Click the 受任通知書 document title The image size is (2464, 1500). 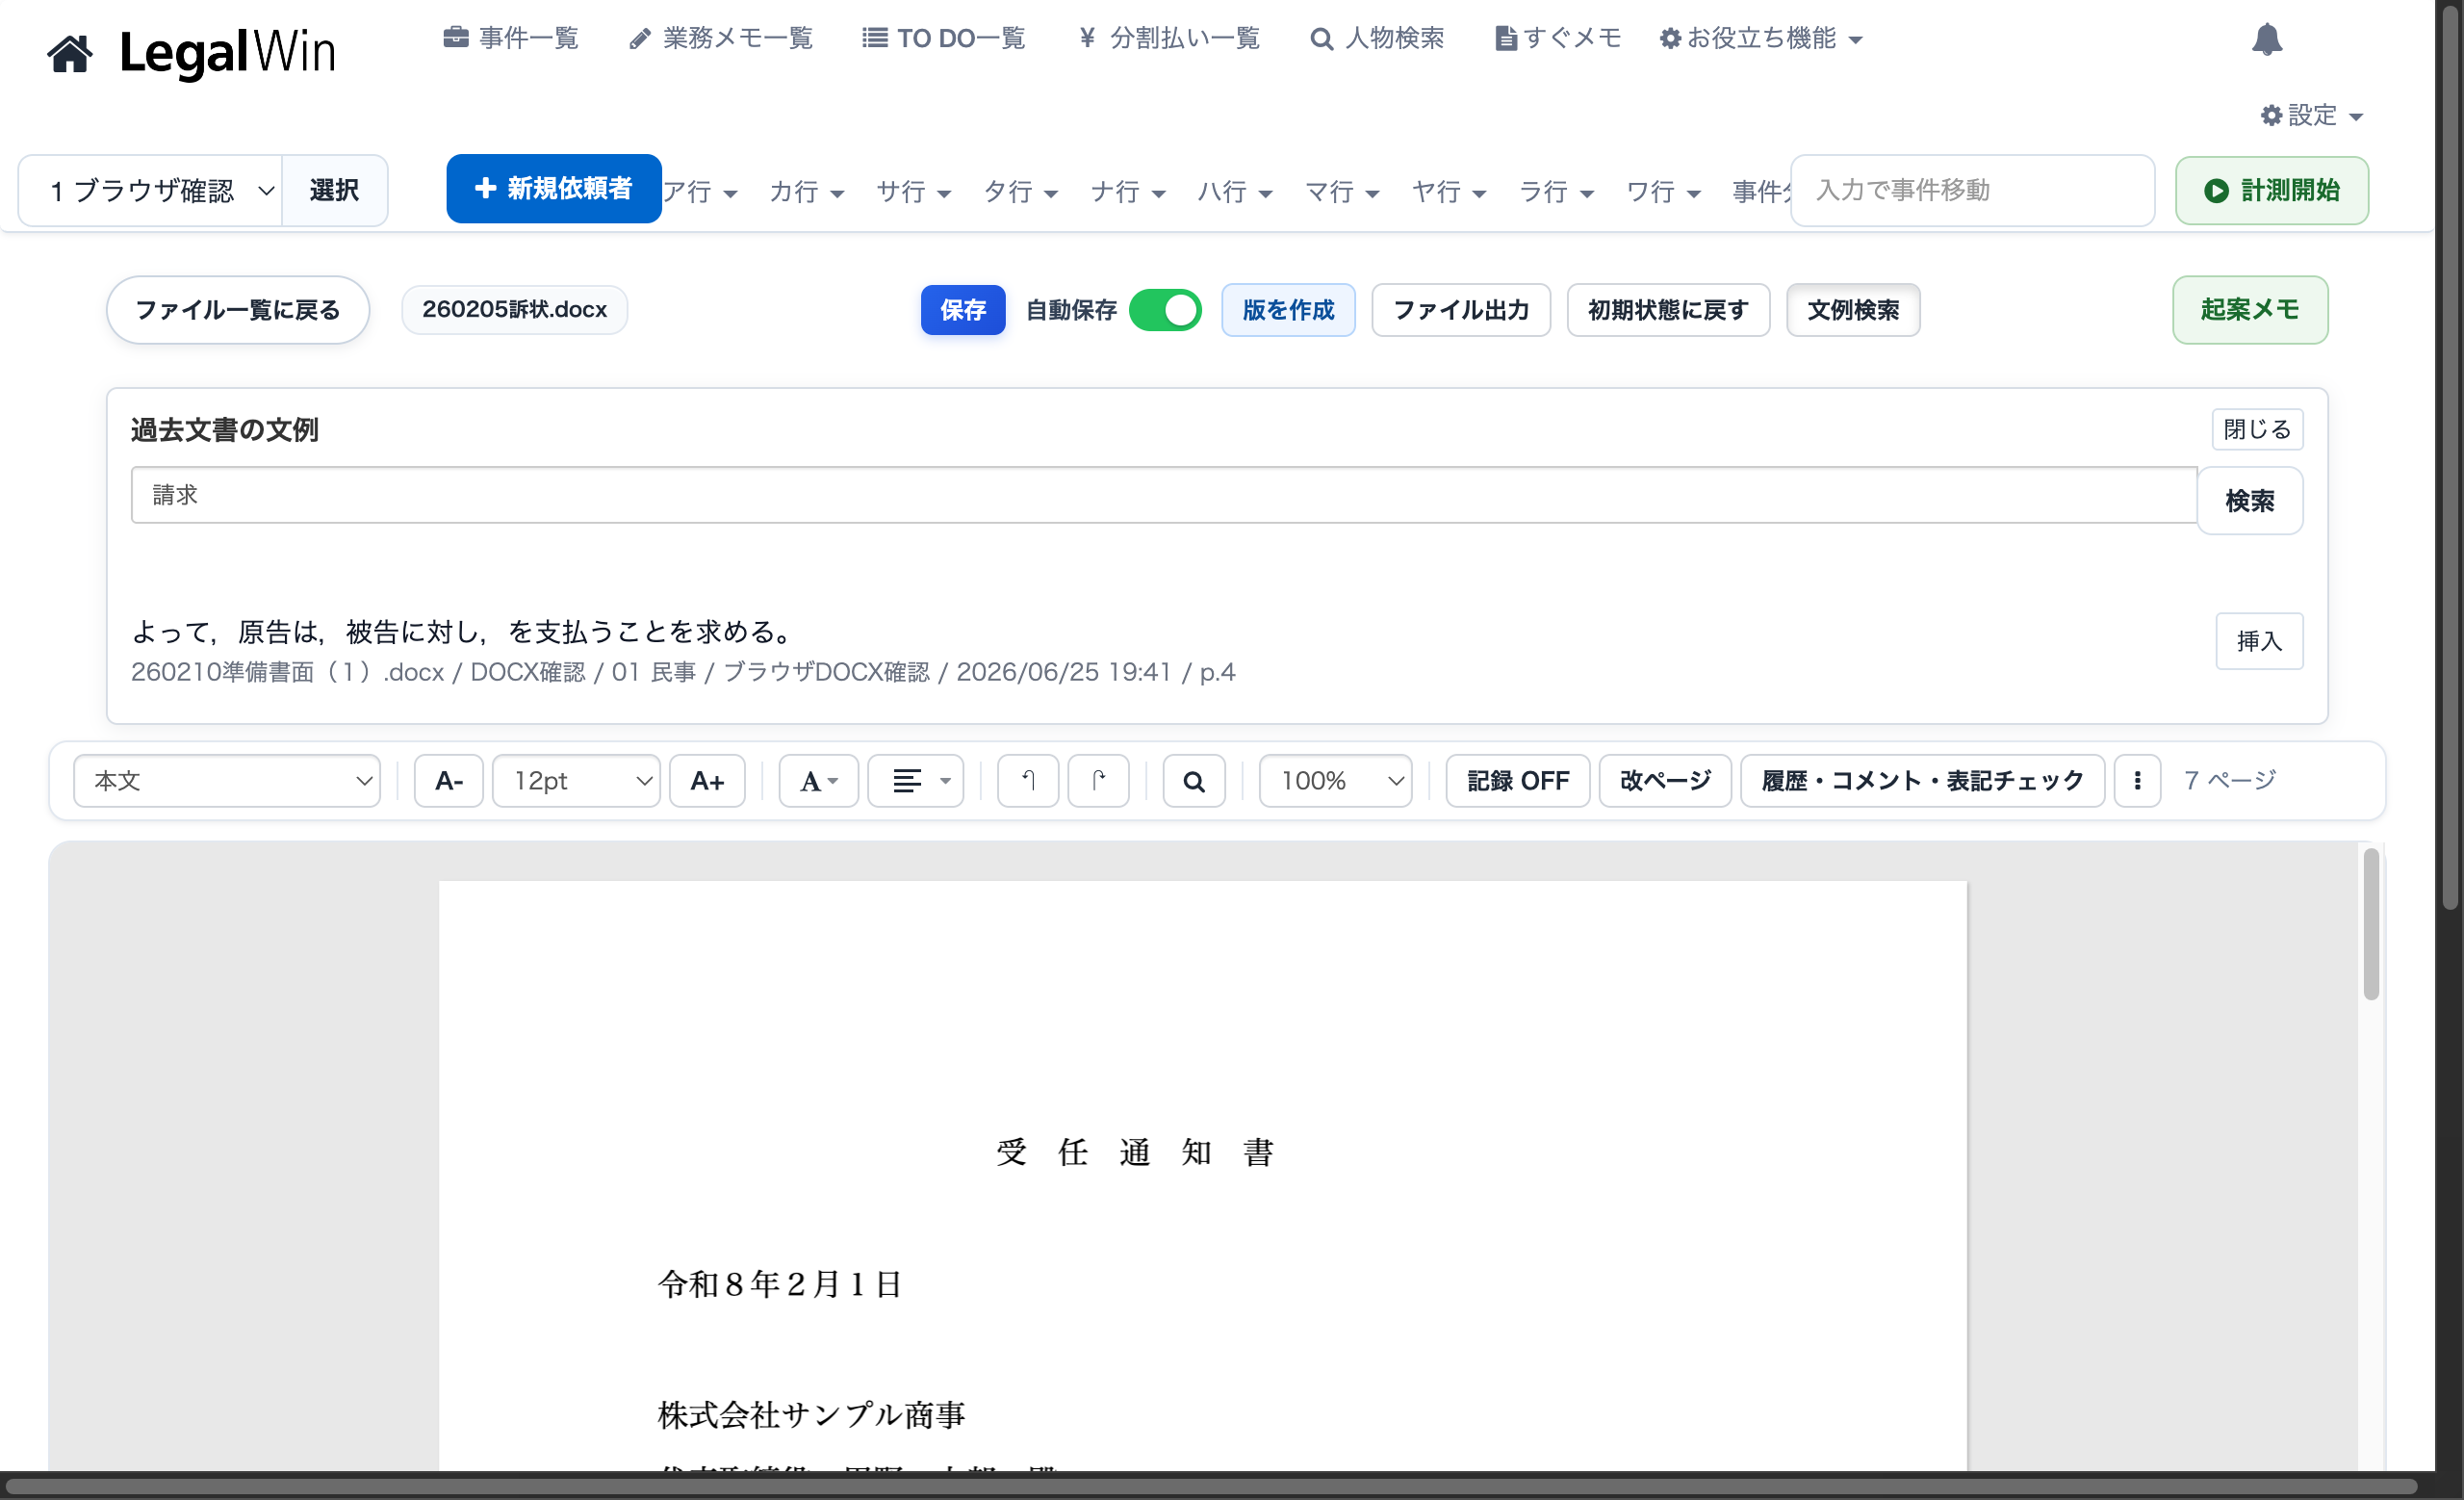coord(1135,1152)
